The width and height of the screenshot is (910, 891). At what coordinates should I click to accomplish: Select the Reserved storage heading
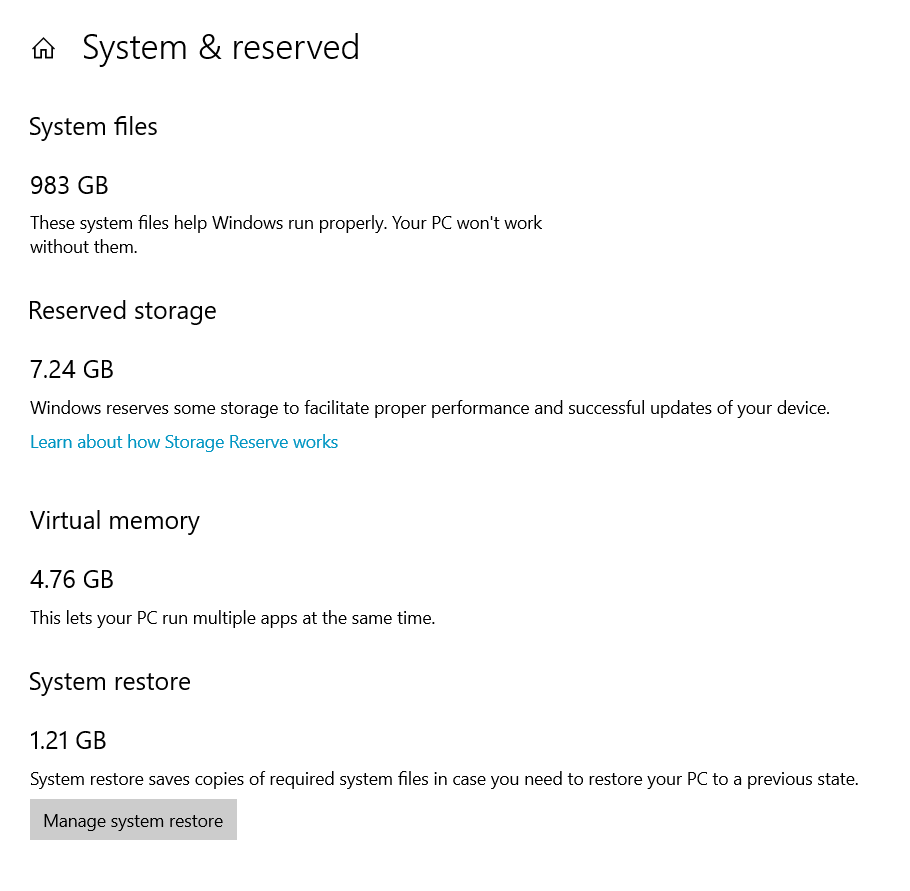coord(122,311)
